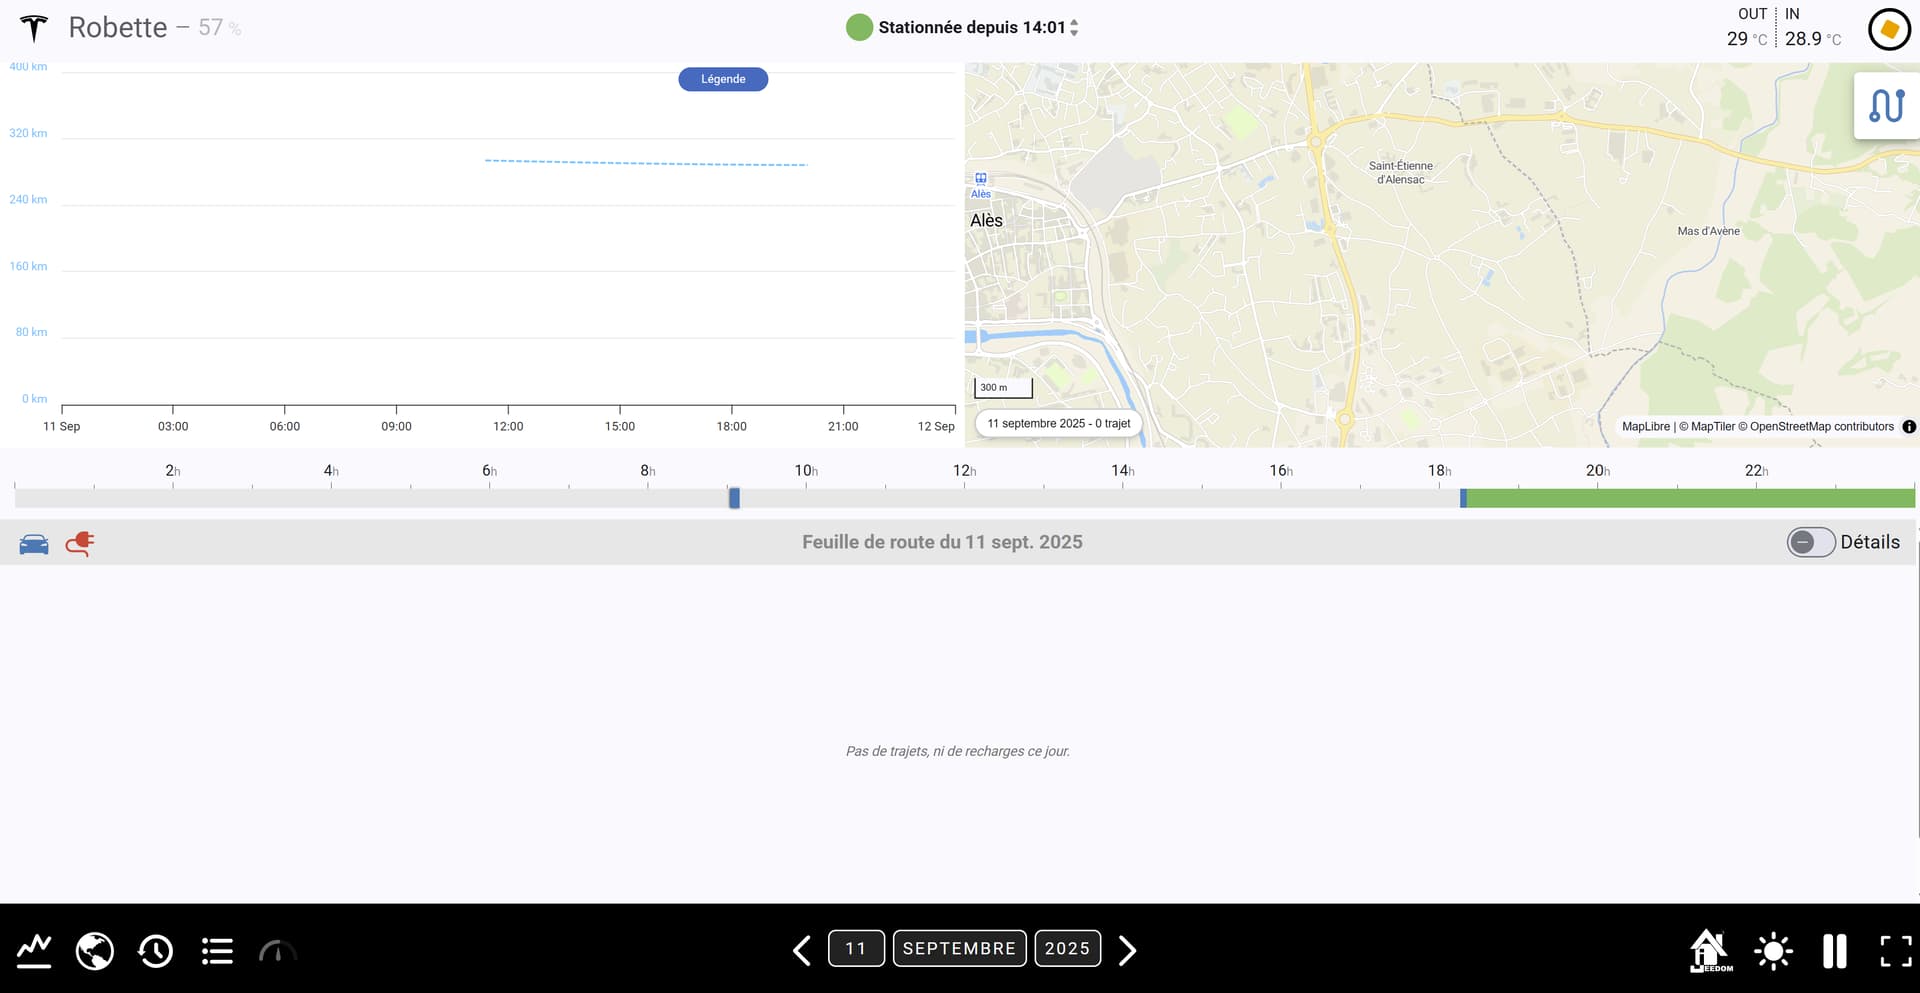
Task: Show the chart Légende
Action: click(723, 79)
